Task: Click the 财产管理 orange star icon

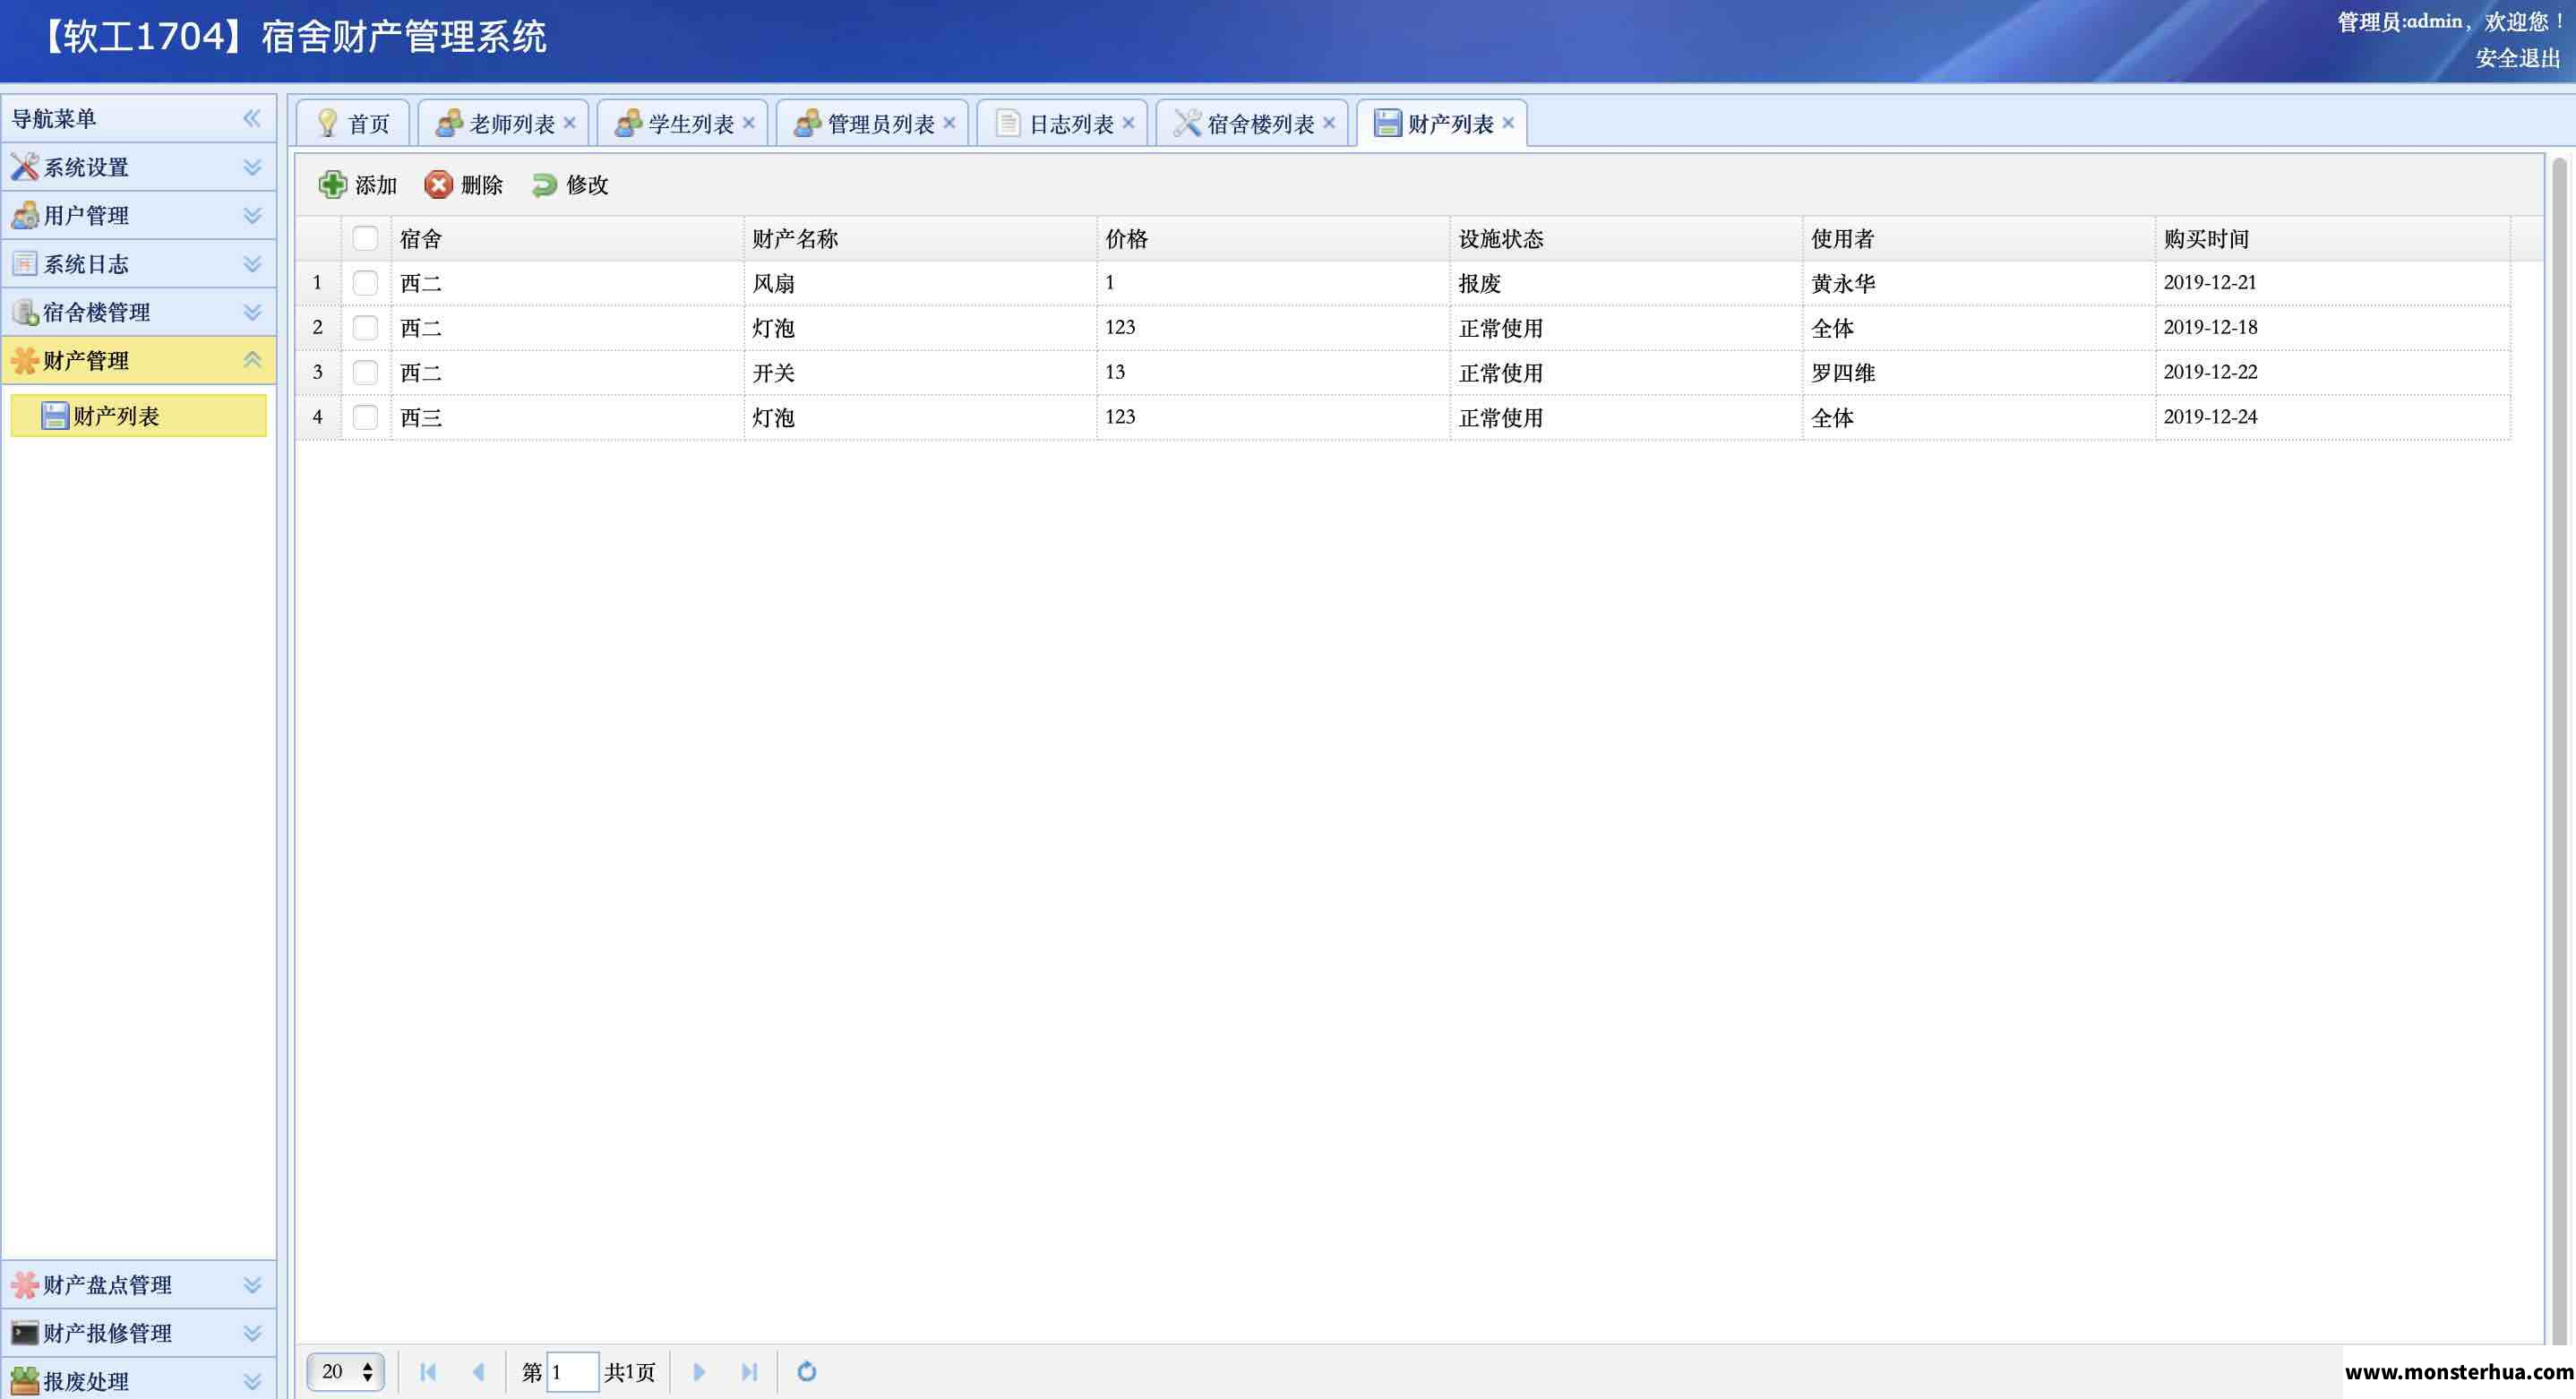Action: pos(25,360)
